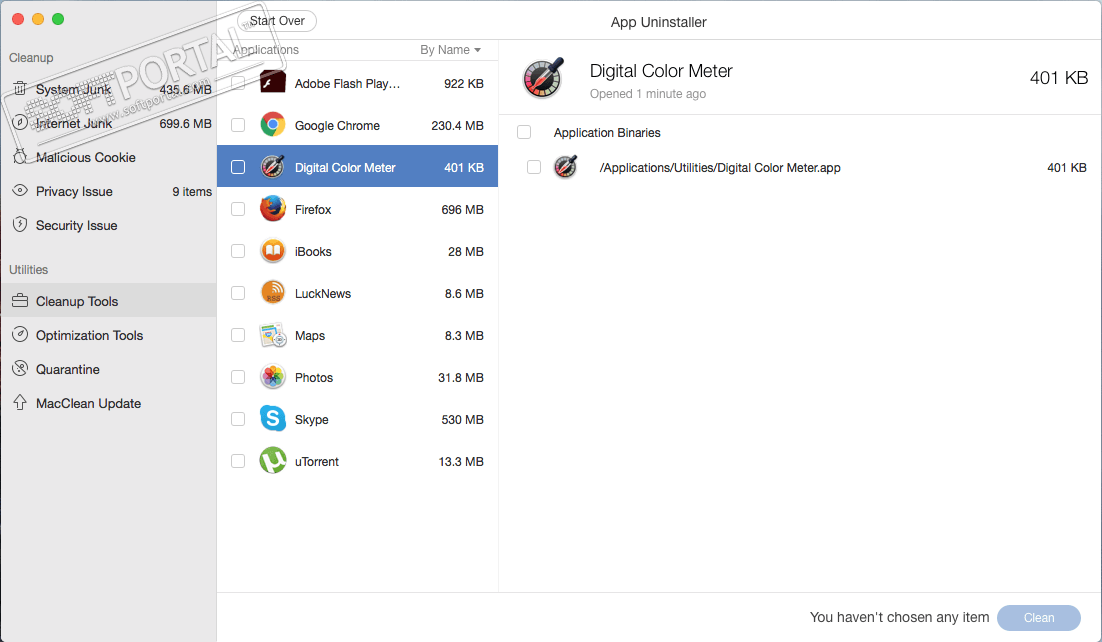Open MacClean Update in the sidebar
This screenshot has height=642, width=1102.
[108, 403]
